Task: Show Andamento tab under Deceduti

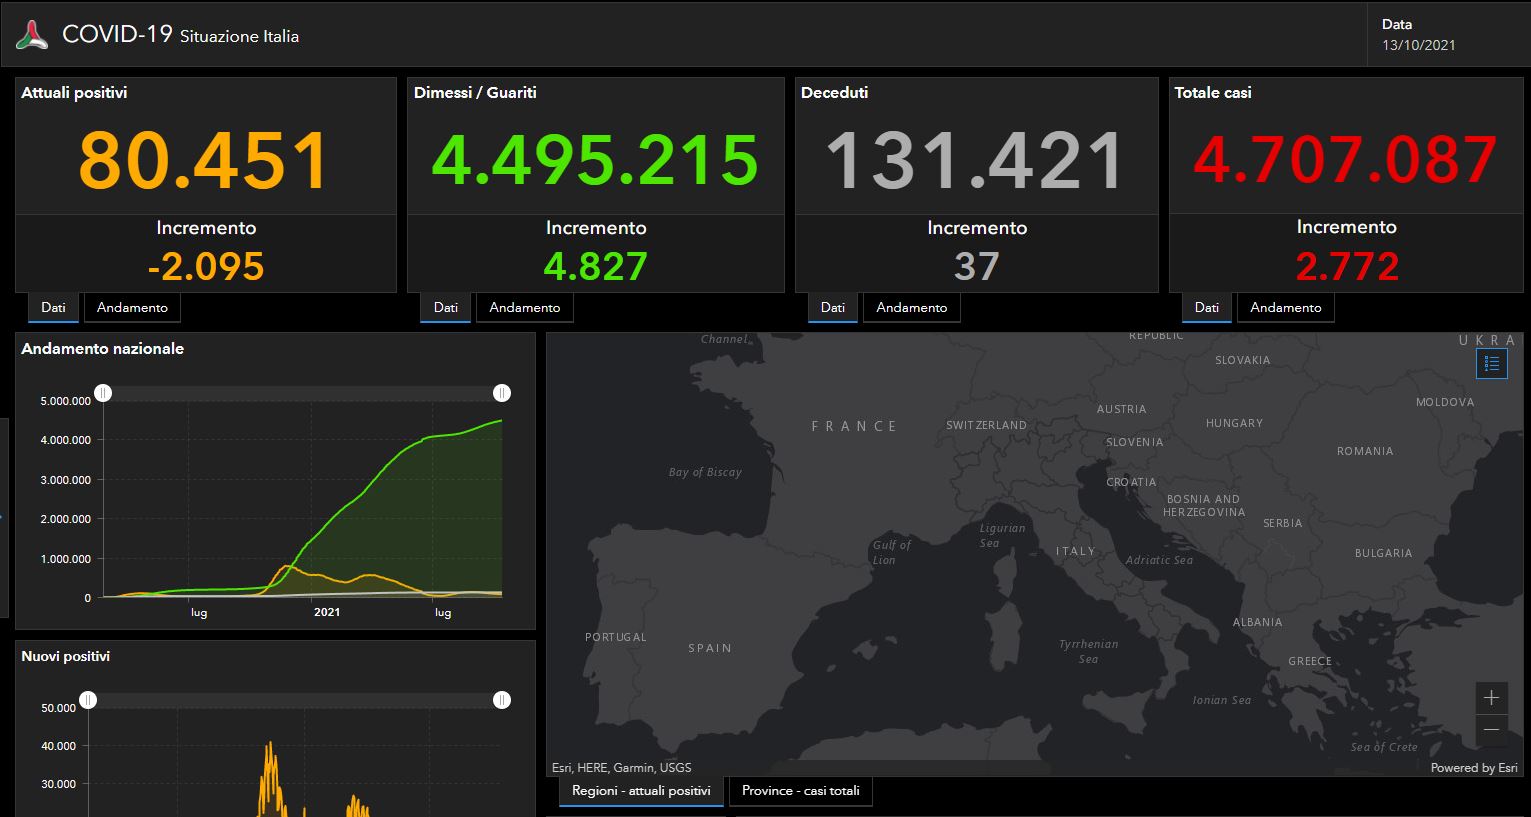Action: coord(911,307)
